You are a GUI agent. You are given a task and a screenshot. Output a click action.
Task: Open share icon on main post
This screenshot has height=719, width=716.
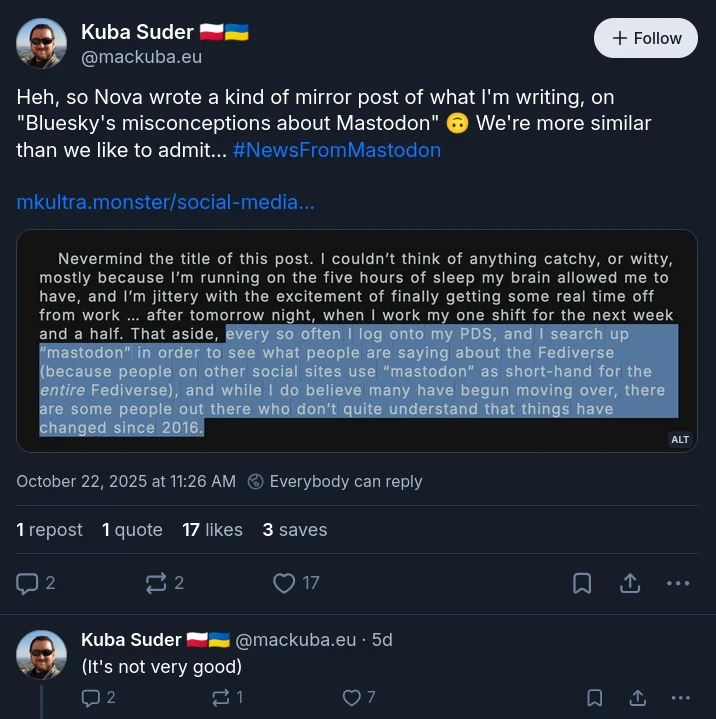pos(630,583)
